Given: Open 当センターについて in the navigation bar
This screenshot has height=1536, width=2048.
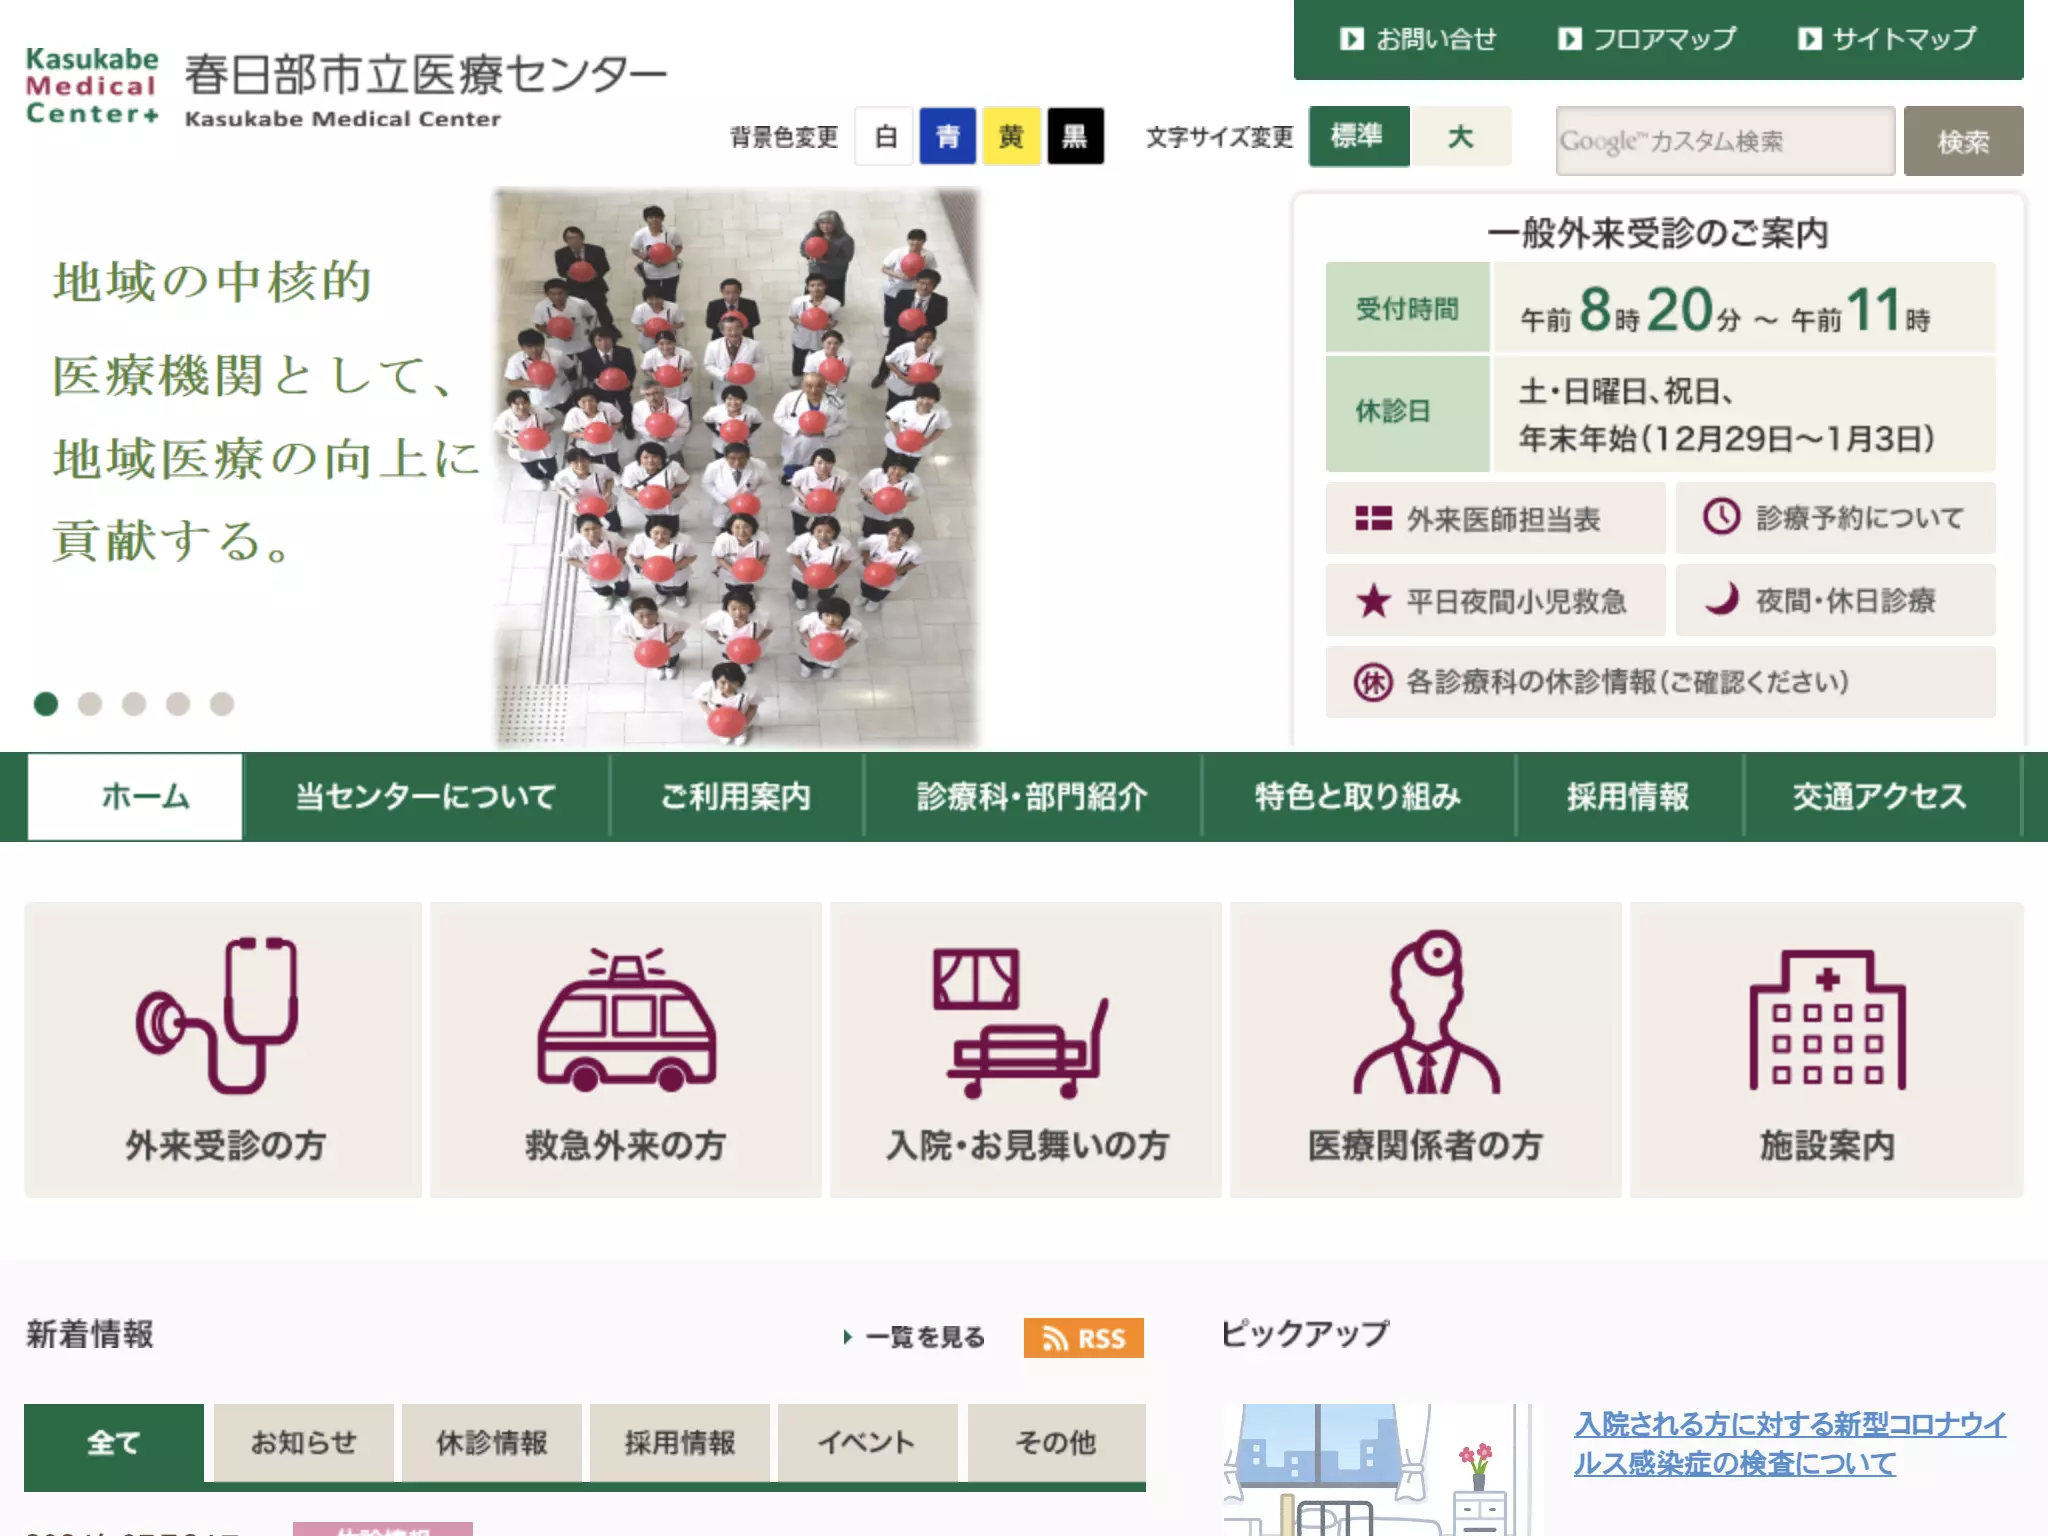Looking at the screenshot, I should [x=426, y=797].
